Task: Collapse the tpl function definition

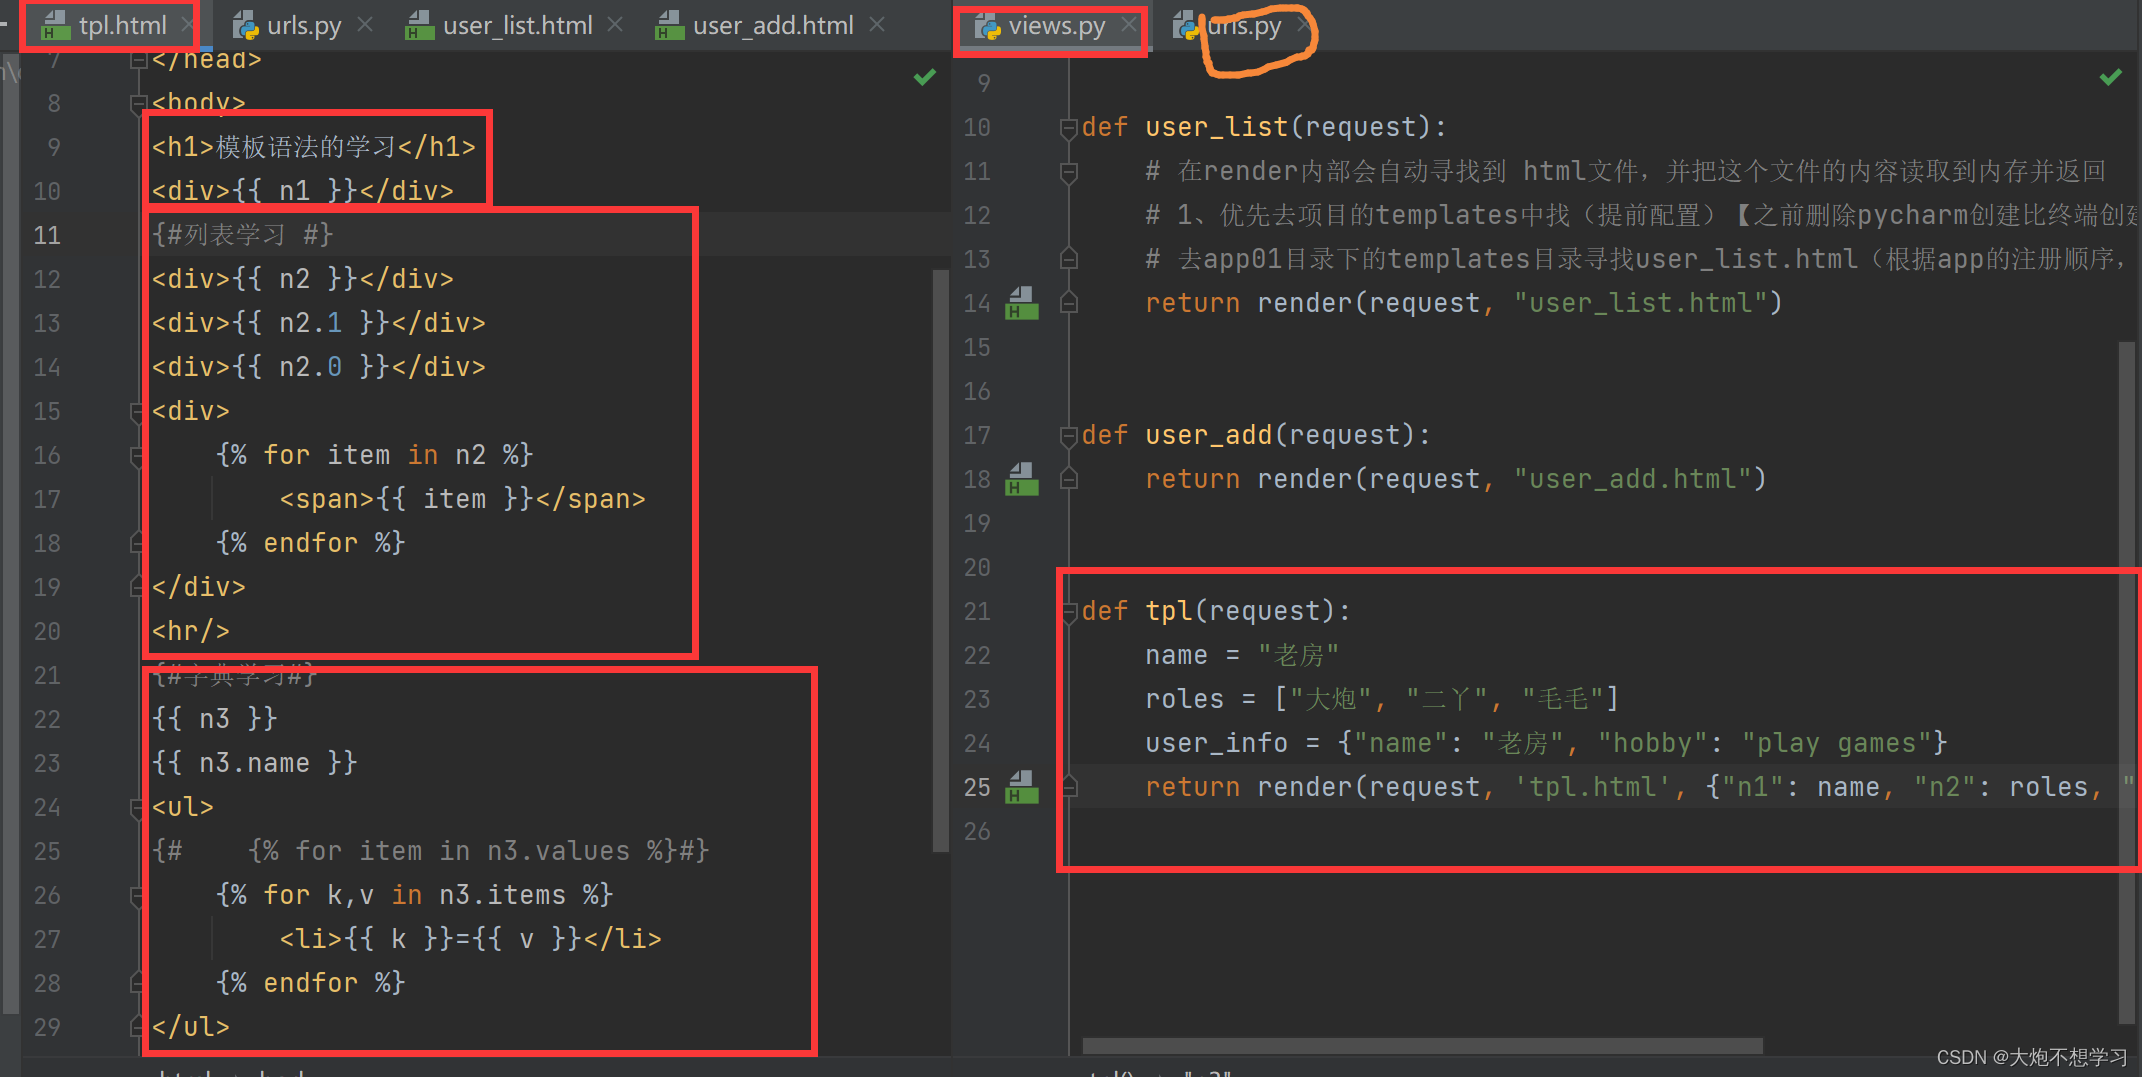Action: click(x=1069, y=611)
